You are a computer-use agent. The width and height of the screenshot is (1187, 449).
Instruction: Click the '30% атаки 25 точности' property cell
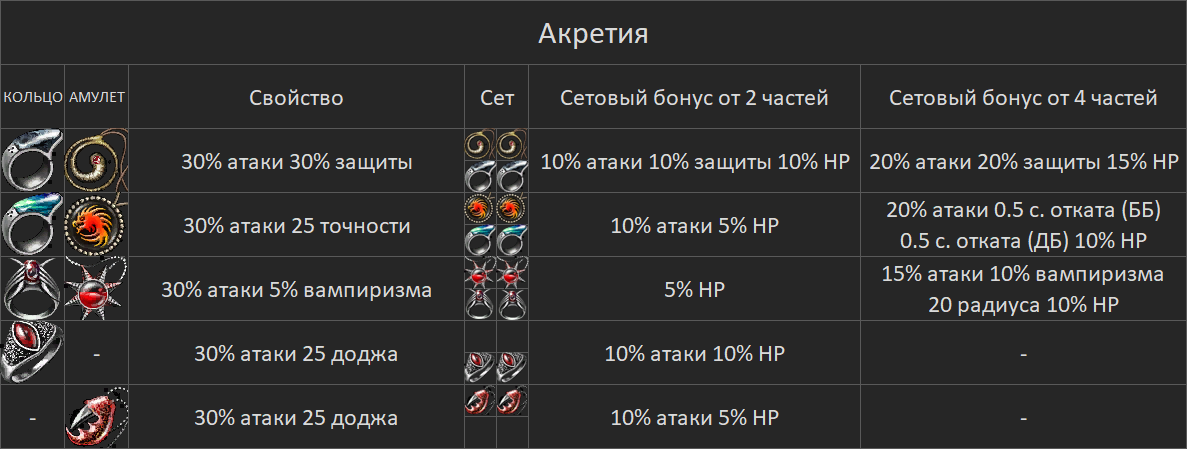pos(296,225)
